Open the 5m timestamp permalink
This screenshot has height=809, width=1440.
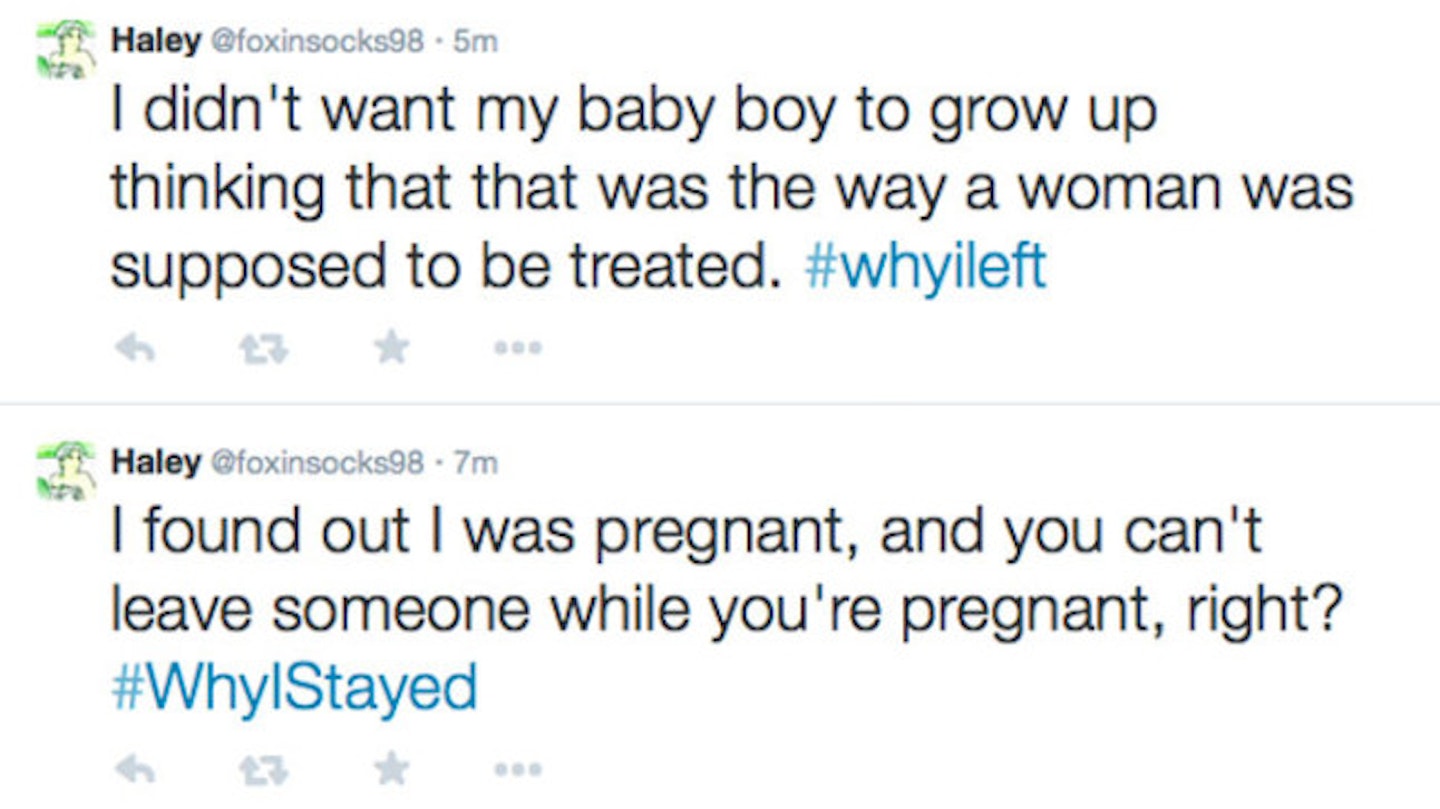click(473, 42)
